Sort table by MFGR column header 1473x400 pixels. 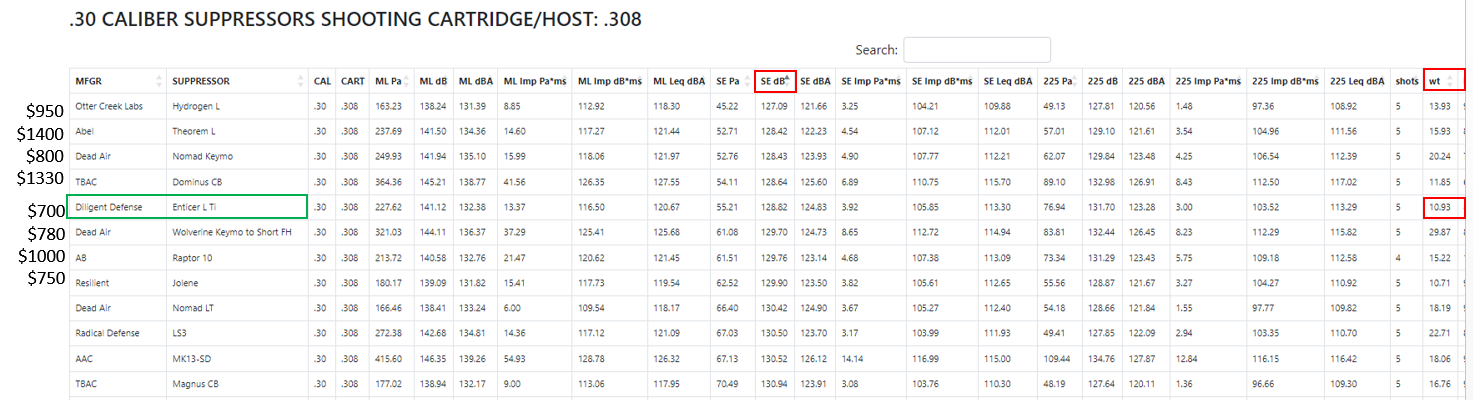click(x=116, y=81)
